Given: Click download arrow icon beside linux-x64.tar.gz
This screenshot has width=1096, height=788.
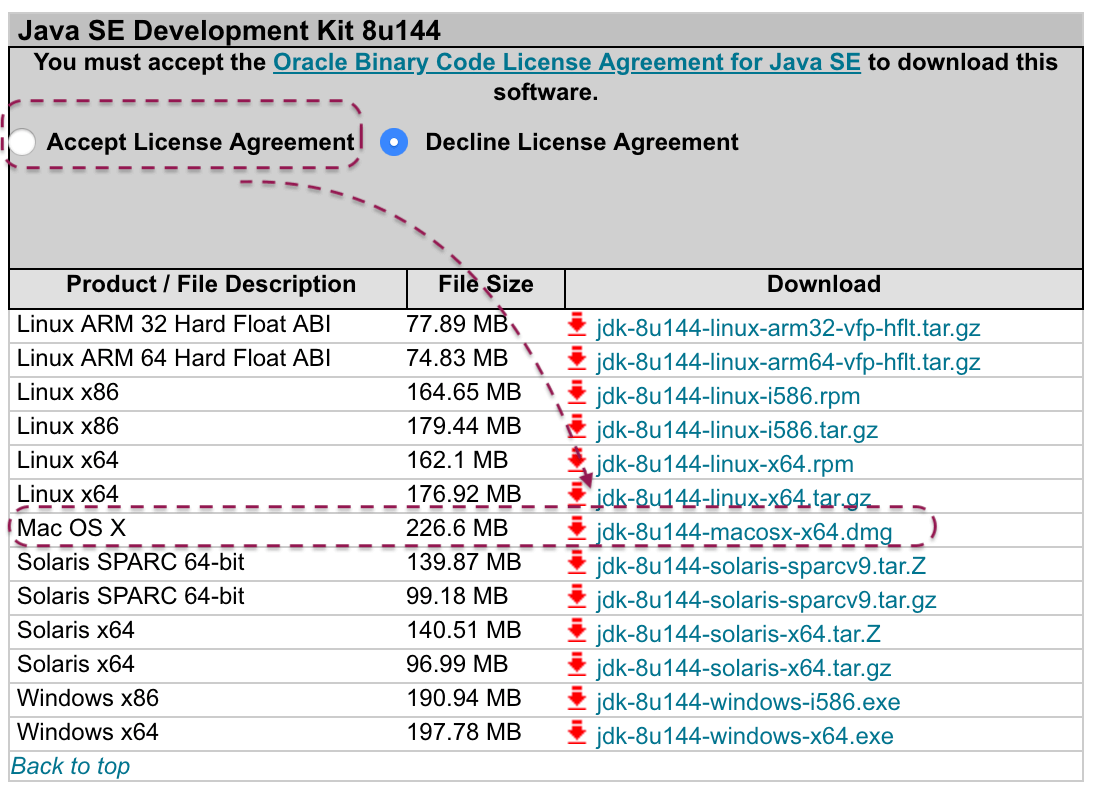Looking at the screenshot, I should (577, 495).
